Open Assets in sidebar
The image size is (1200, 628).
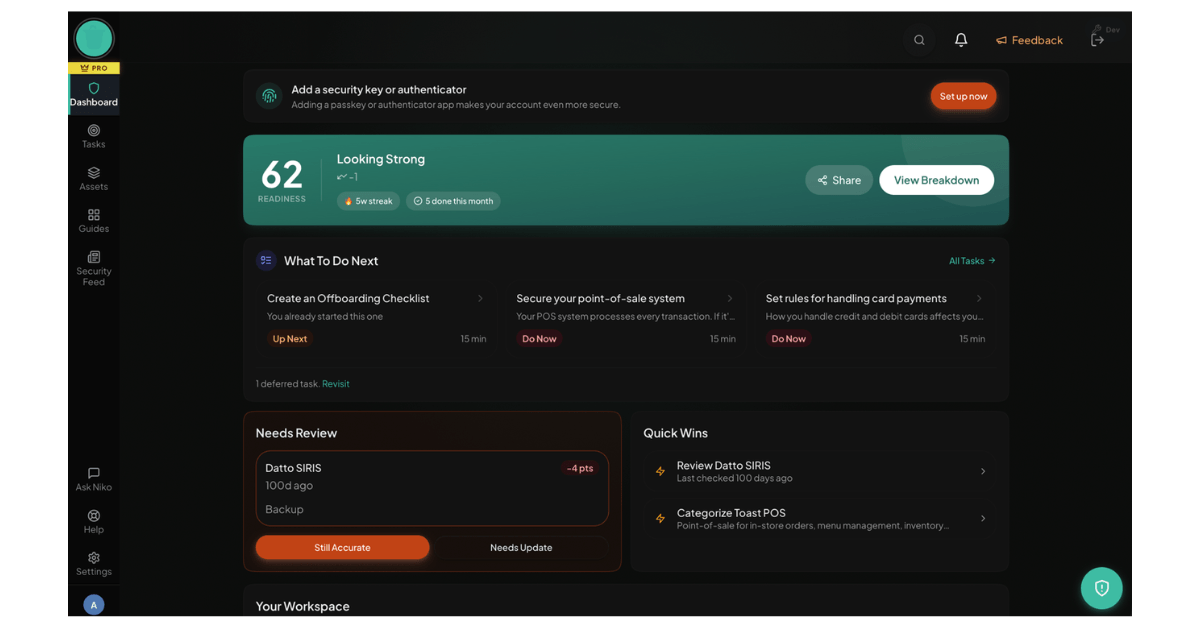(94, 179)
